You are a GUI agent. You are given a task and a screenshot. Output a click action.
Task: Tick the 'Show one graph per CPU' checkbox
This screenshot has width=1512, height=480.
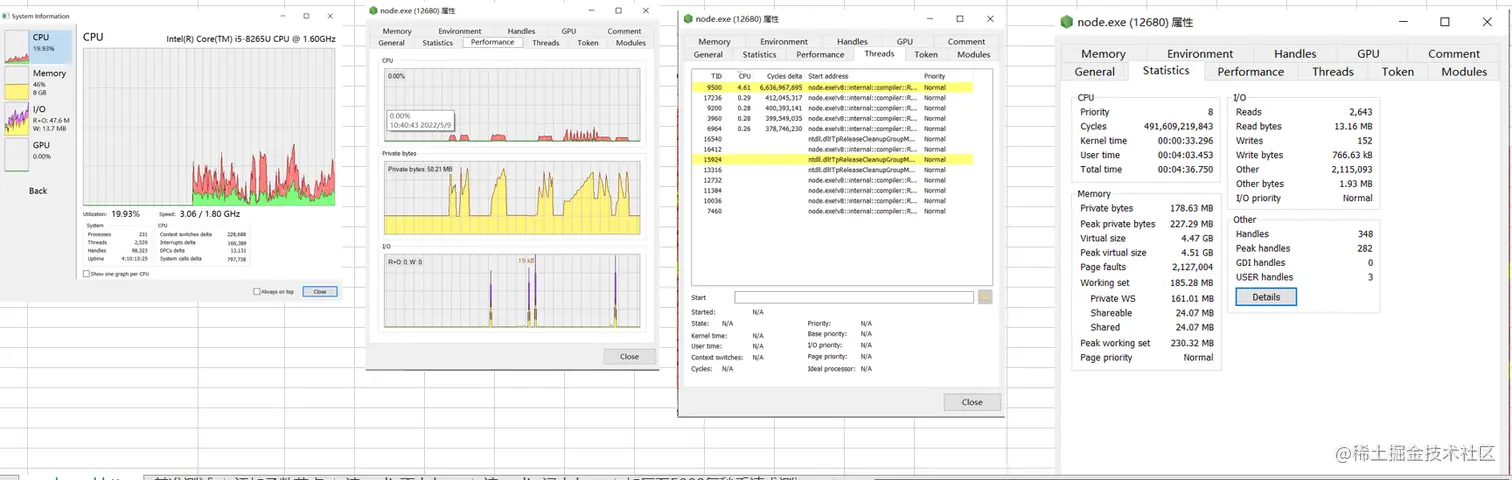pos(86,273)
